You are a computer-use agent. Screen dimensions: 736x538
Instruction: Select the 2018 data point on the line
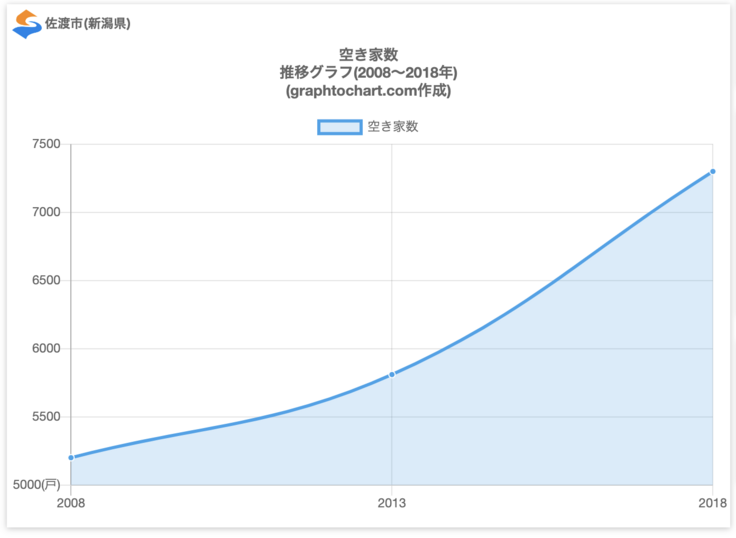pyautogui.click(x=712, y=171)
